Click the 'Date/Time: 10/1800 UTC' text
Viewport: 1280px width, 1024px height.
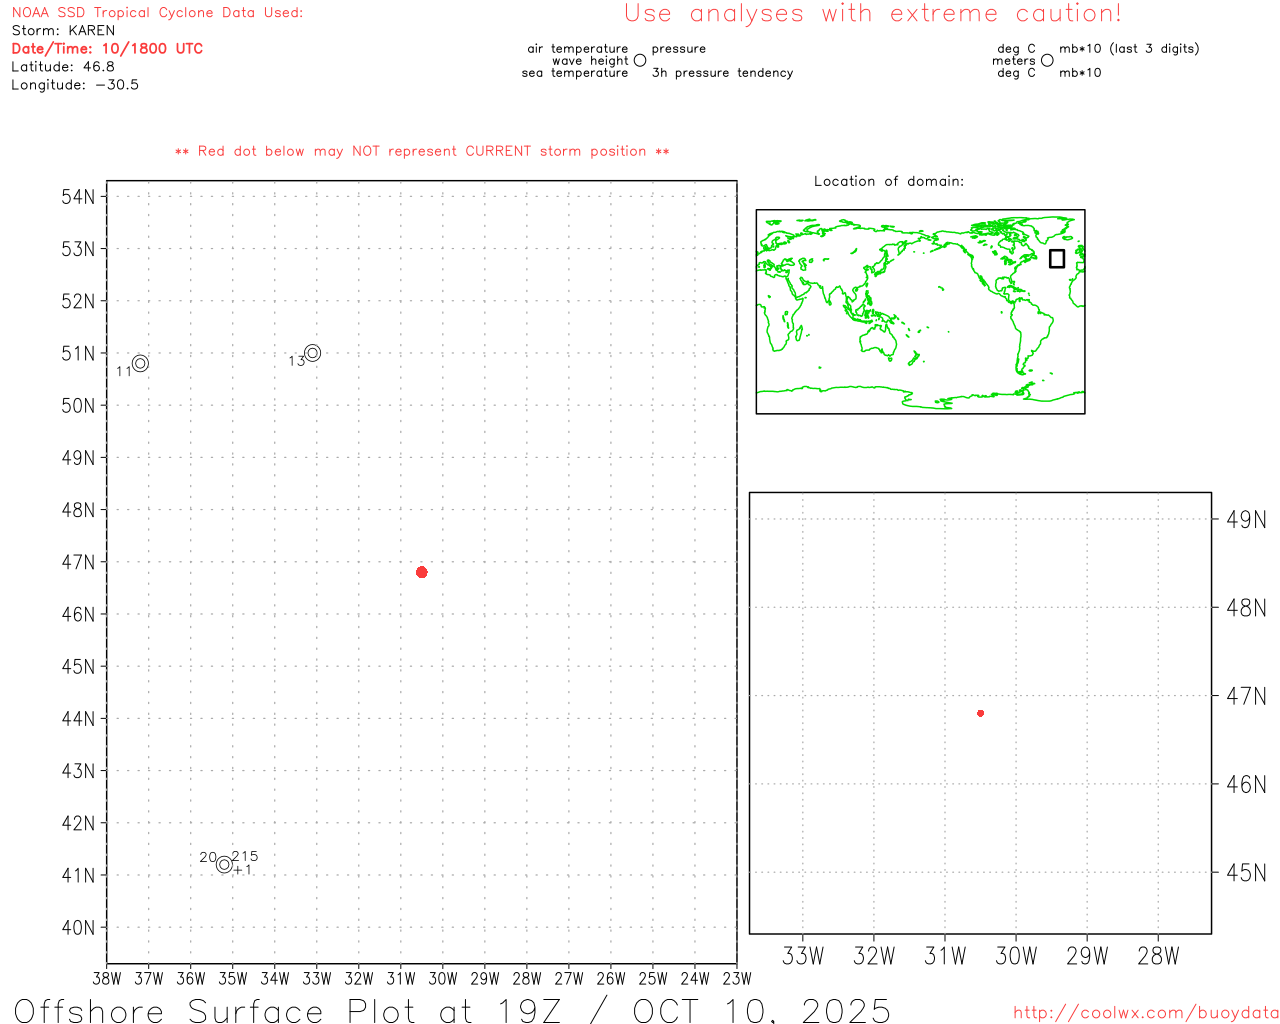(107, 48)
